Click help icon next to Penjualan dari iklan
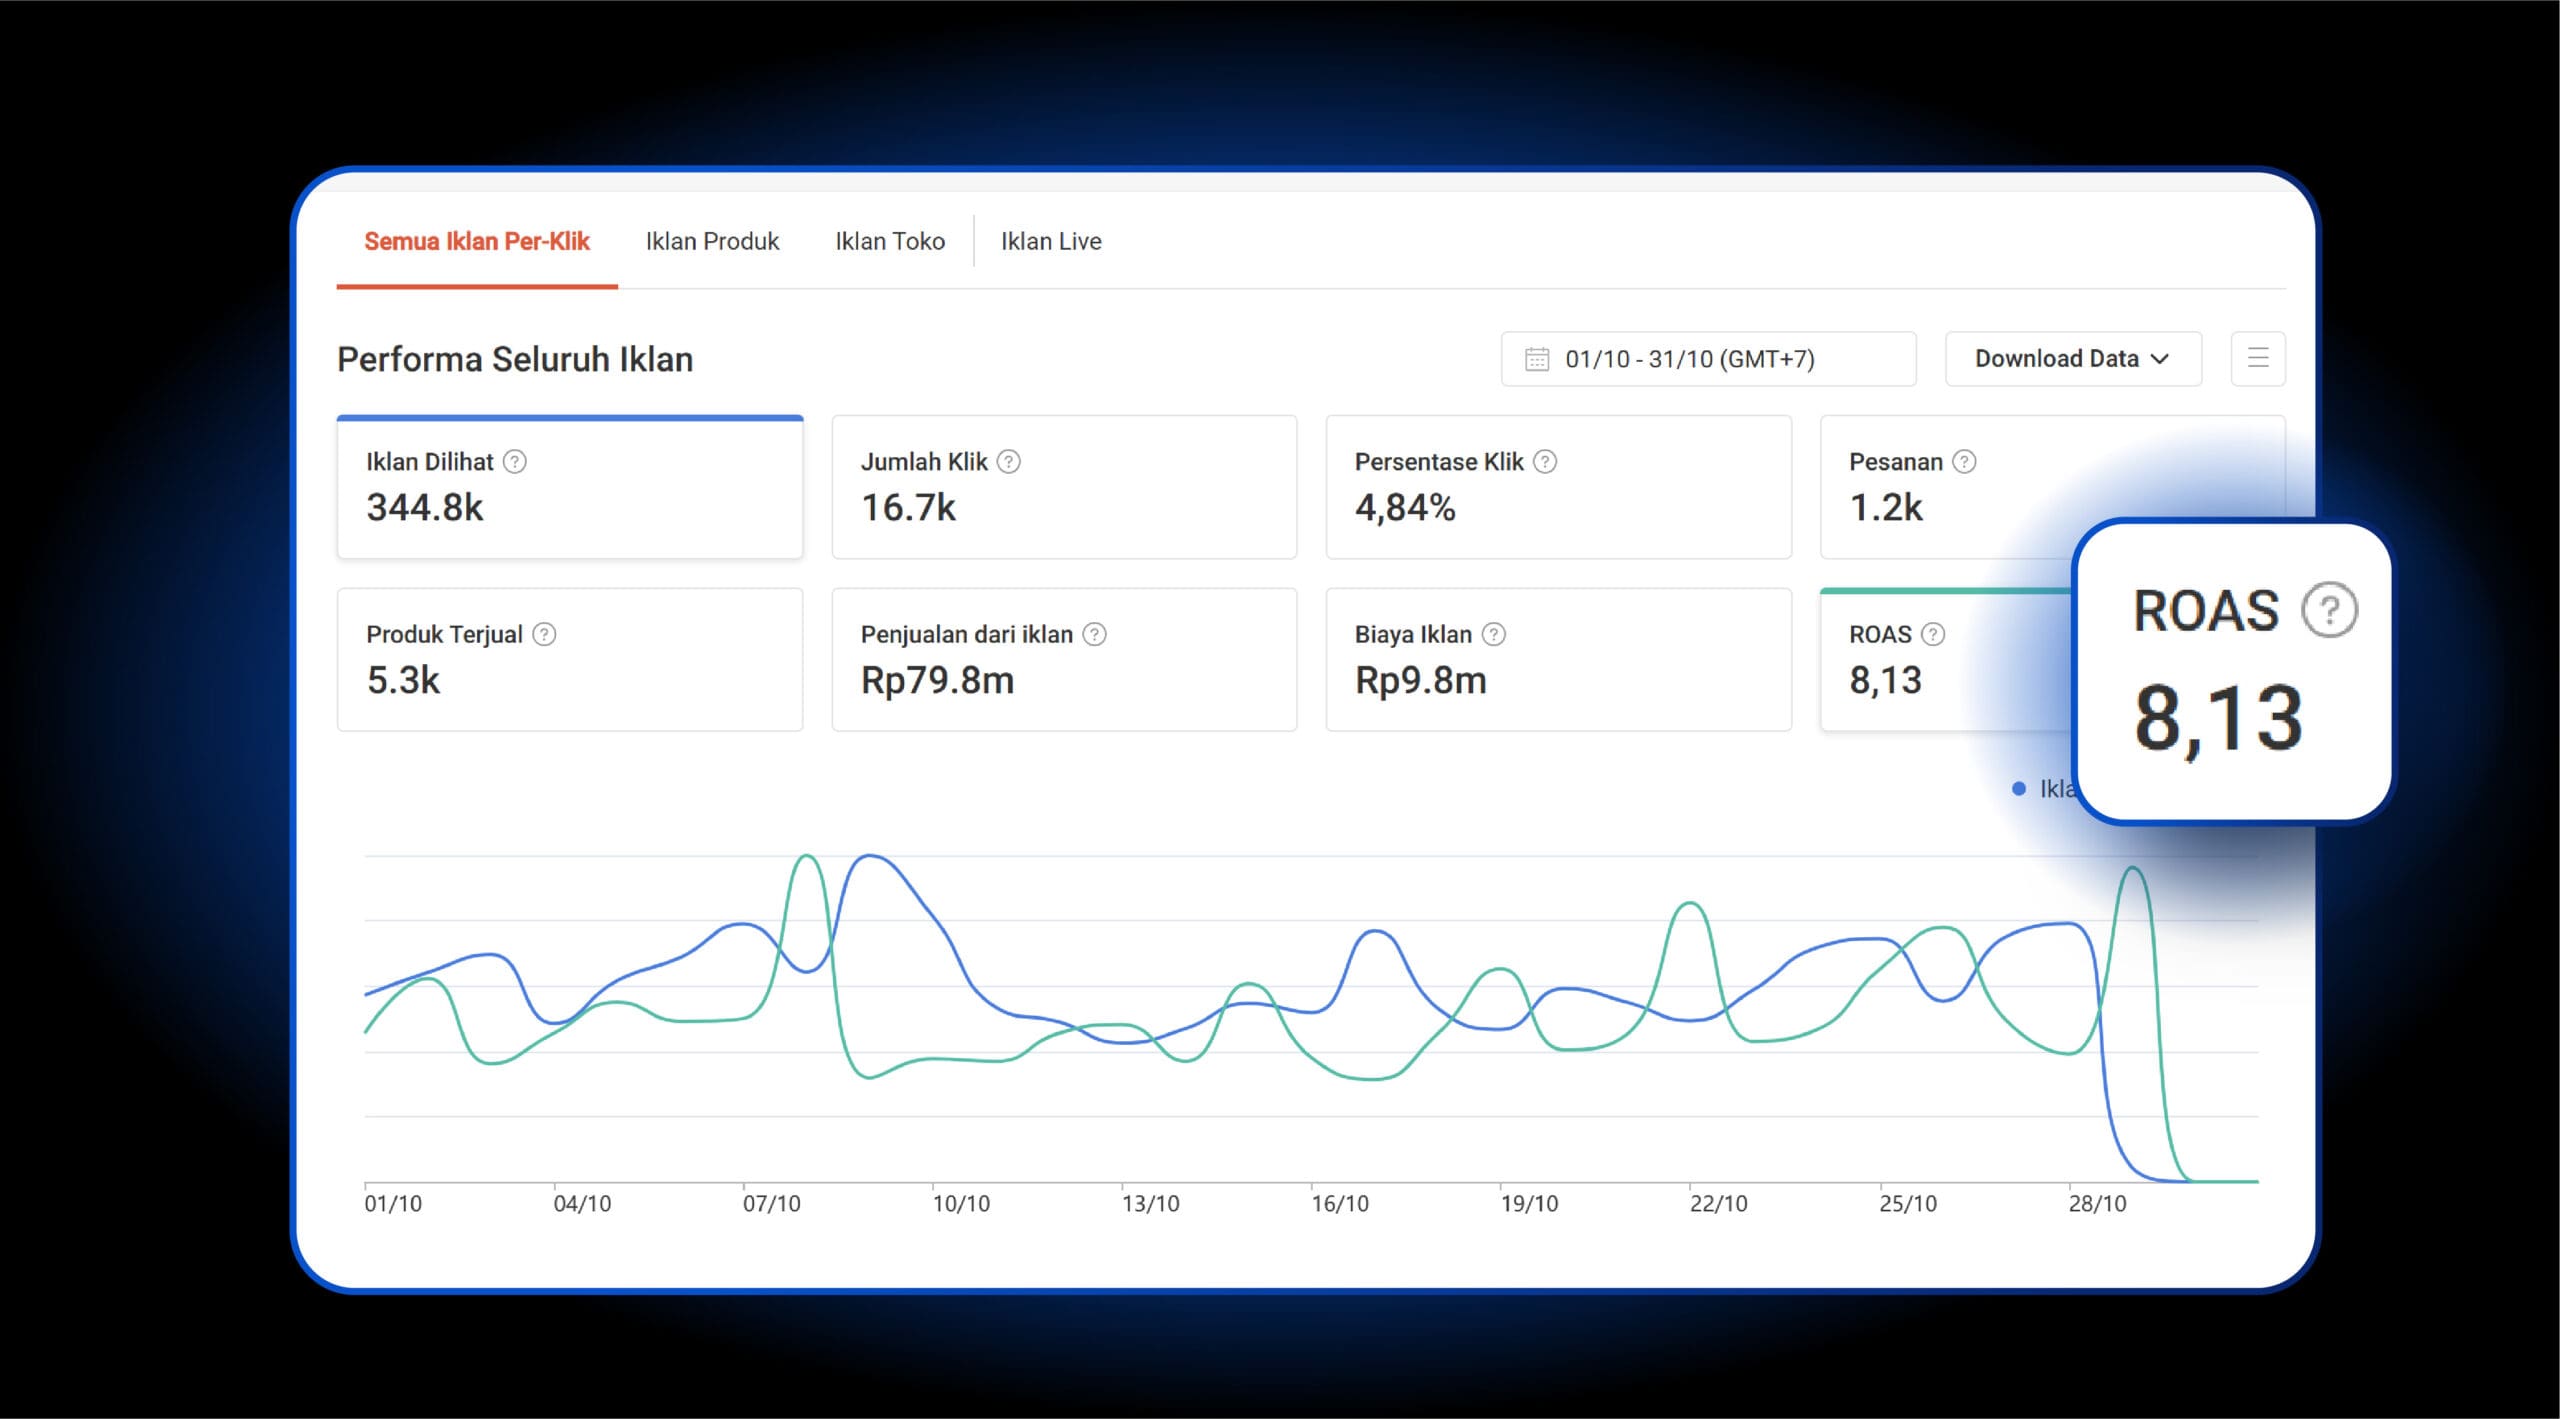The height and width of the screenshot is (1419, 2560). [1095, 634]
